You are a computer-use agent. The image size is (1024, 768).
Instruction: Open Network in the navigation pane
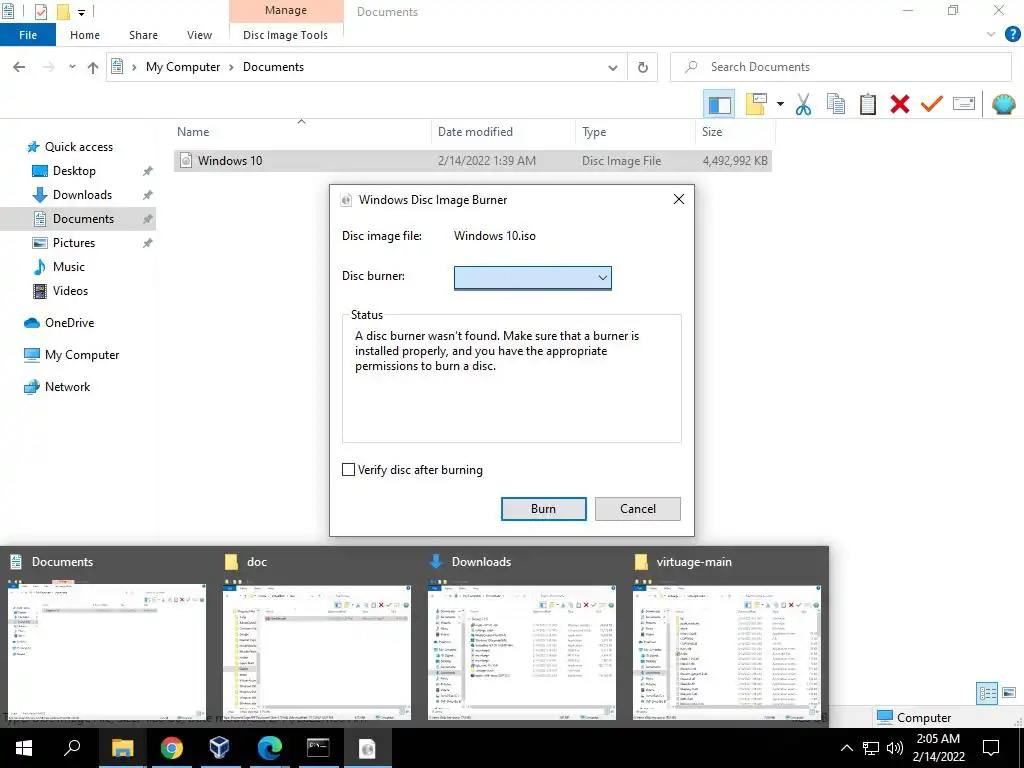[x=67, y=387]
